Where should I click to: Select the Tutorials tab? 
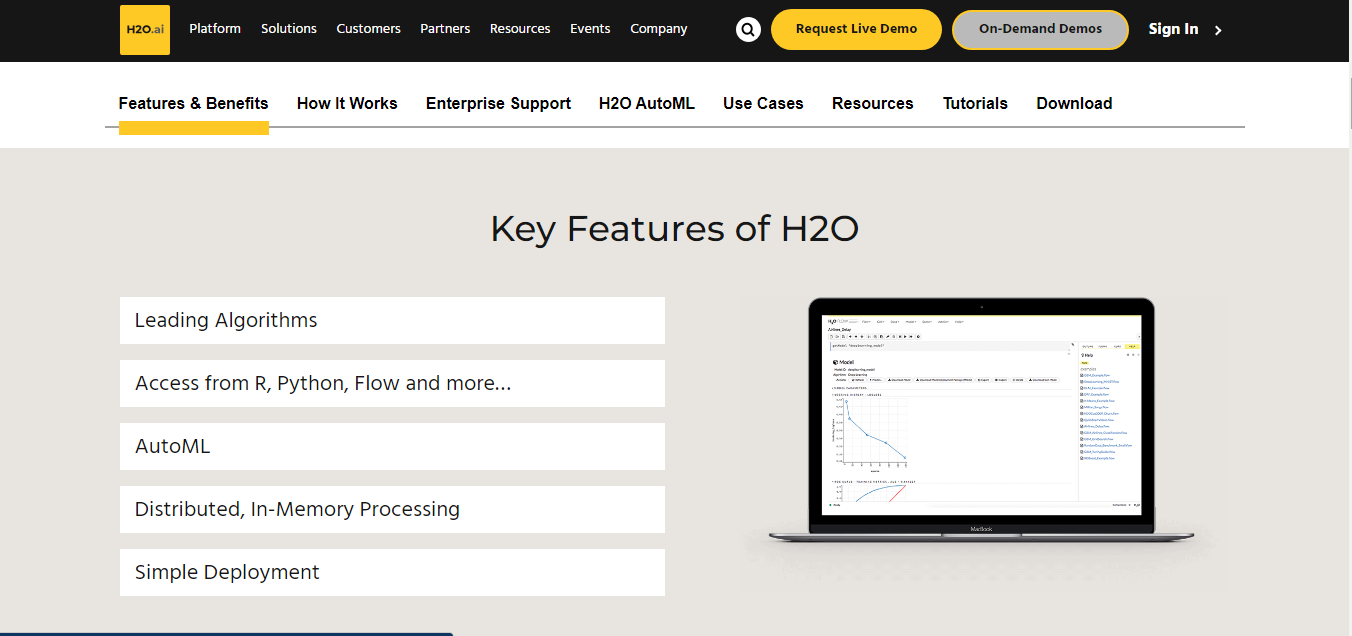(x=975, y=103)
